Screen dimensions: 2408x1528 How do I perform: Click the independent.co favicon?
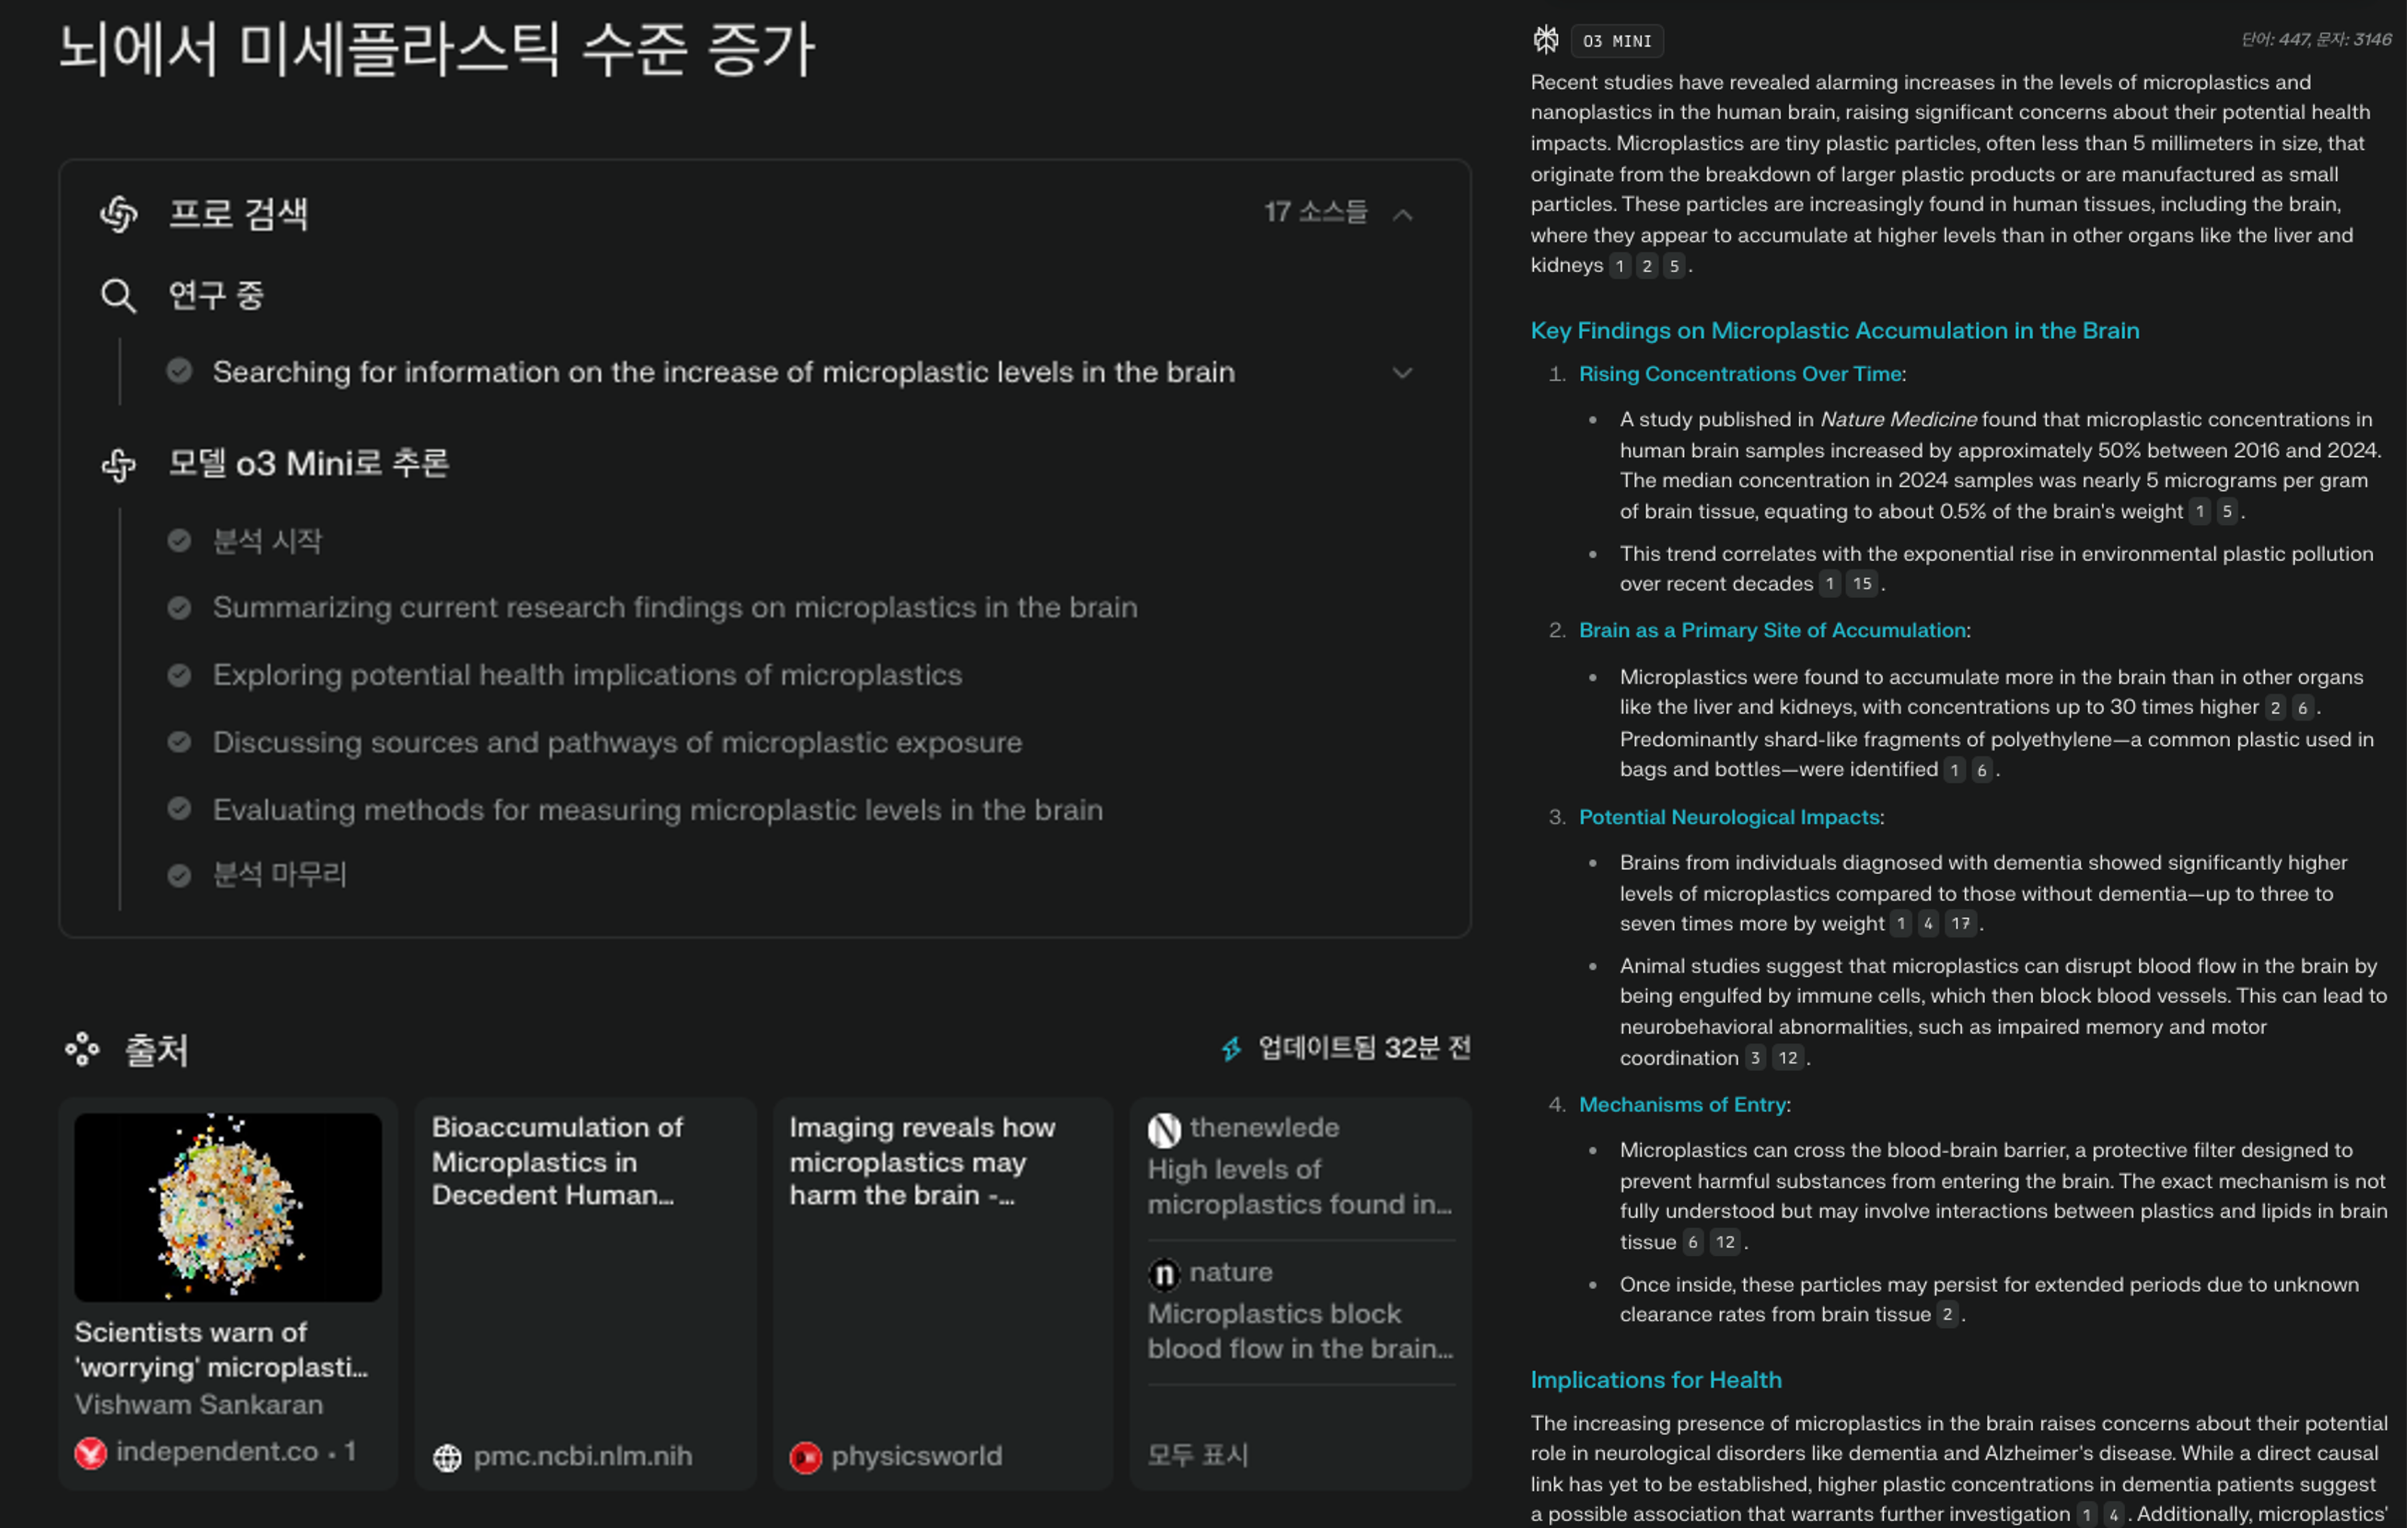point(90,1452)
